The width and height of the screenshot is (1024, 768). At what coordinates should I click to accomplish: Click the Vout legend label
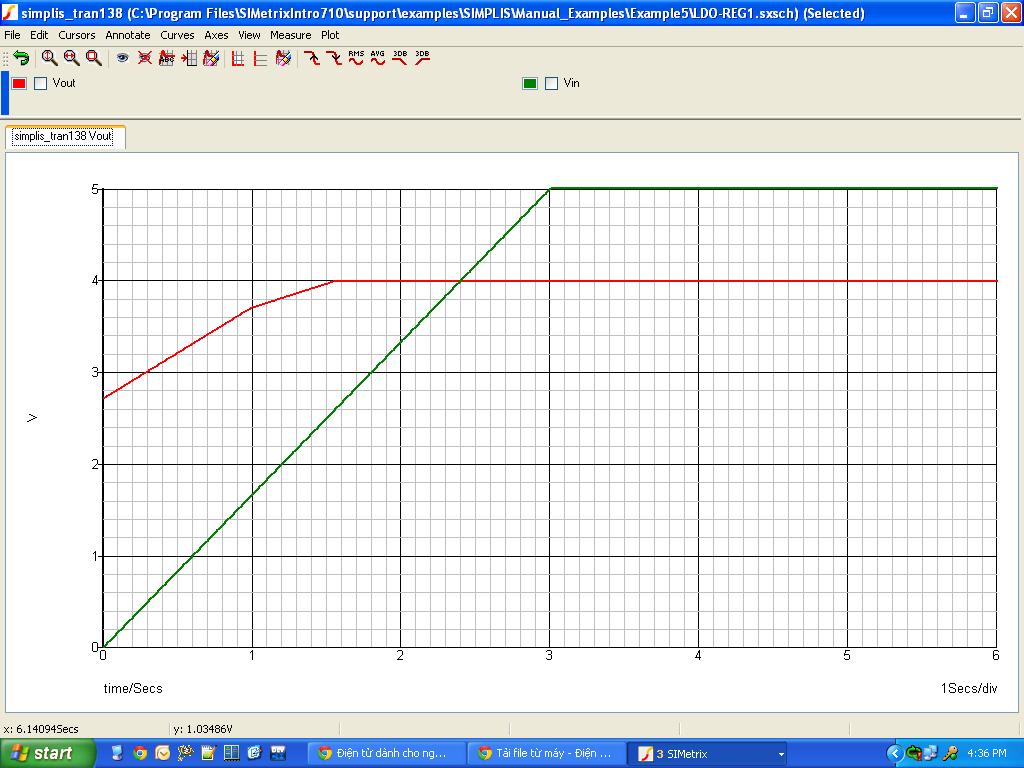point(64,83)
